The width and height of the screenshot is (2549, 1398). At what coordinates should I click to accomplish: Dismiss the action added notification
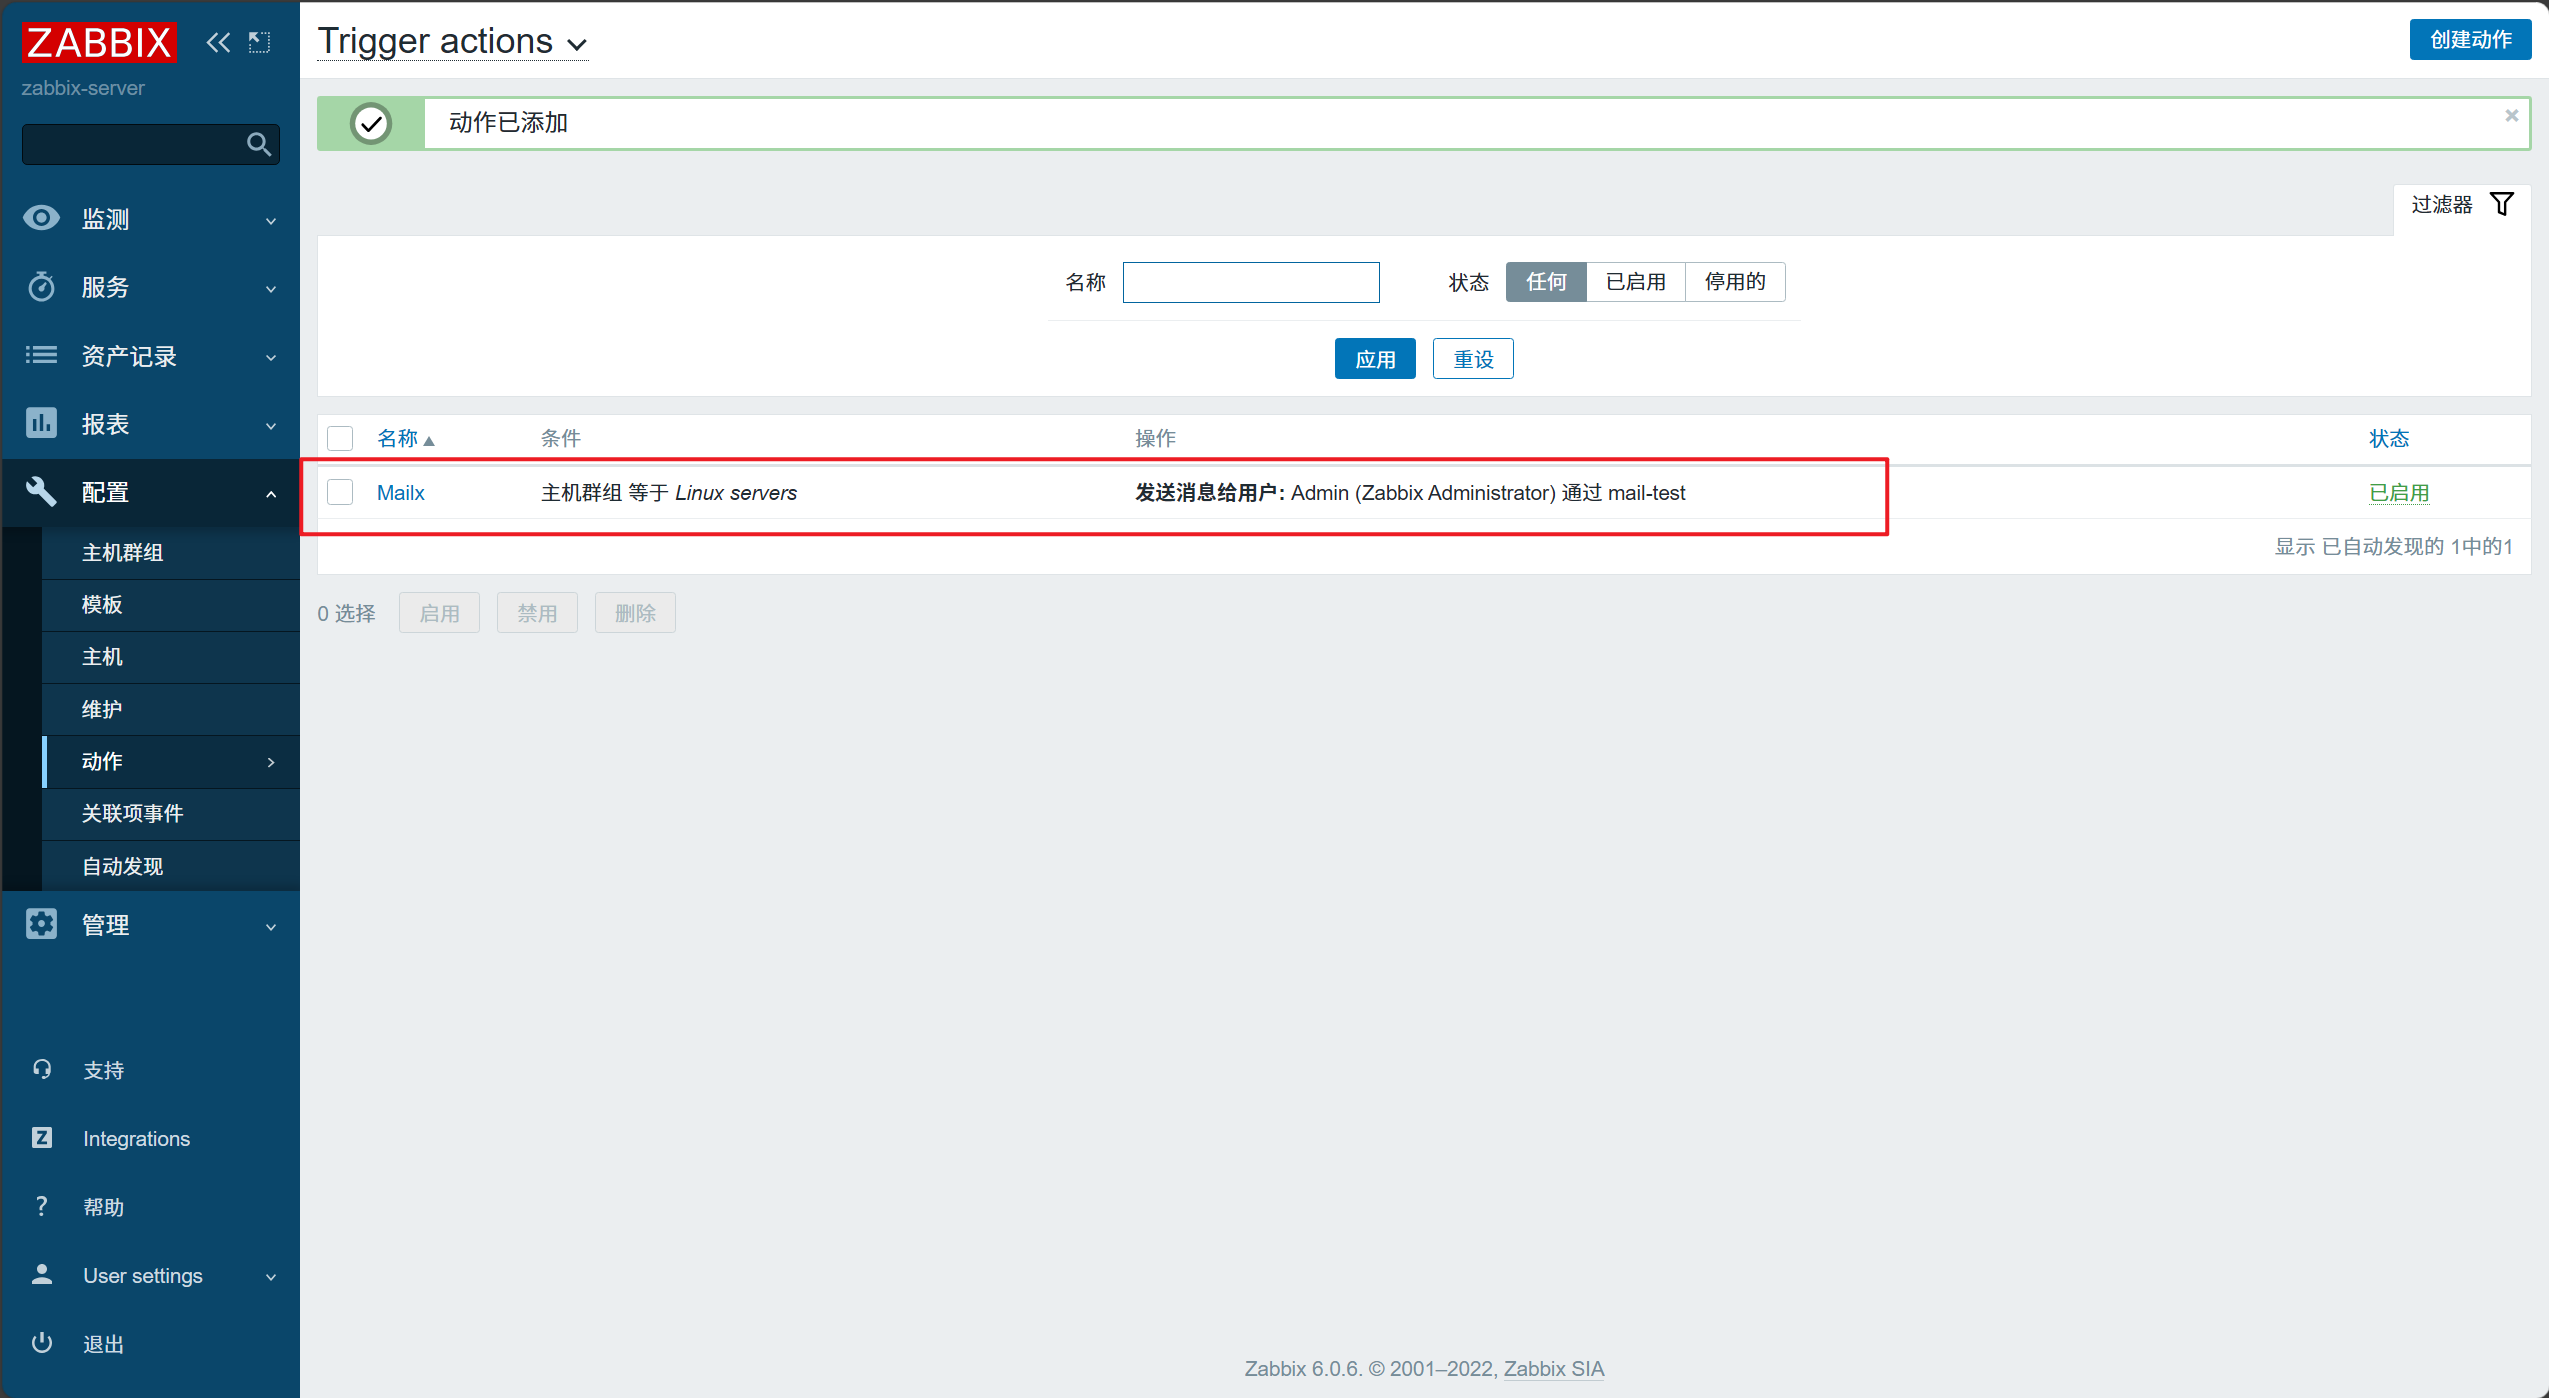[2511, 116]
